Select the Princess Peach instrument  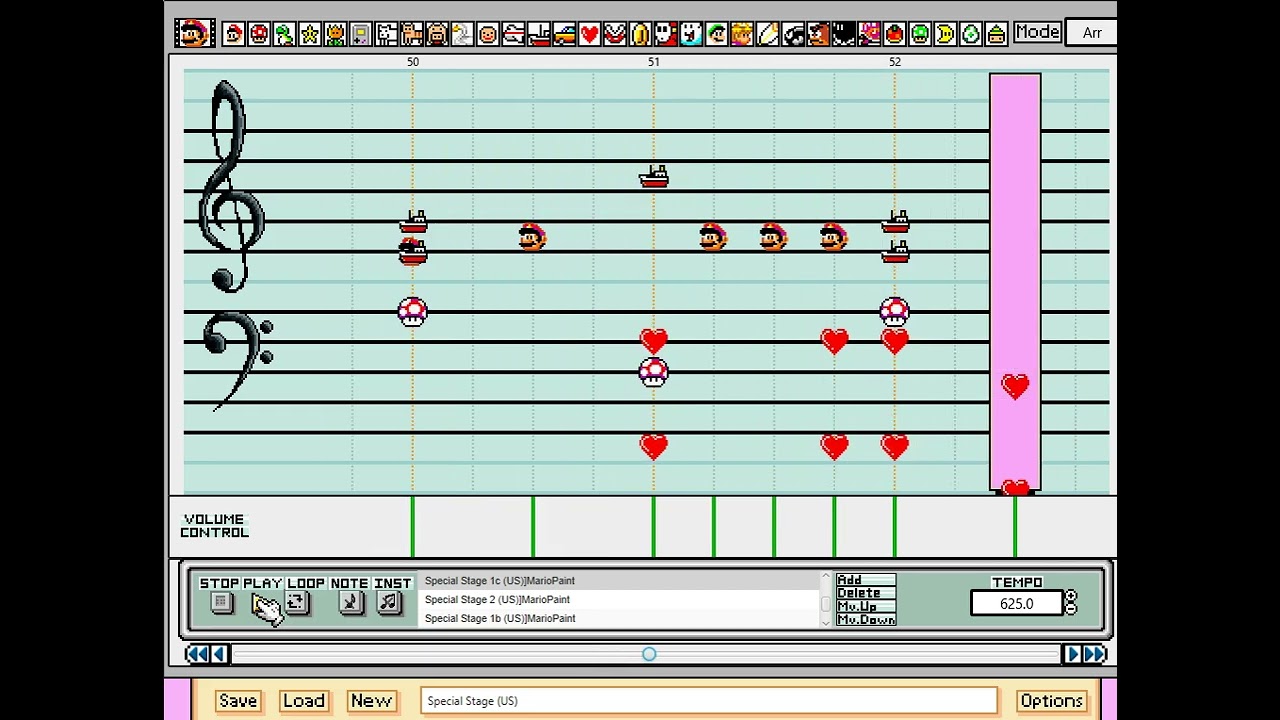741,34
